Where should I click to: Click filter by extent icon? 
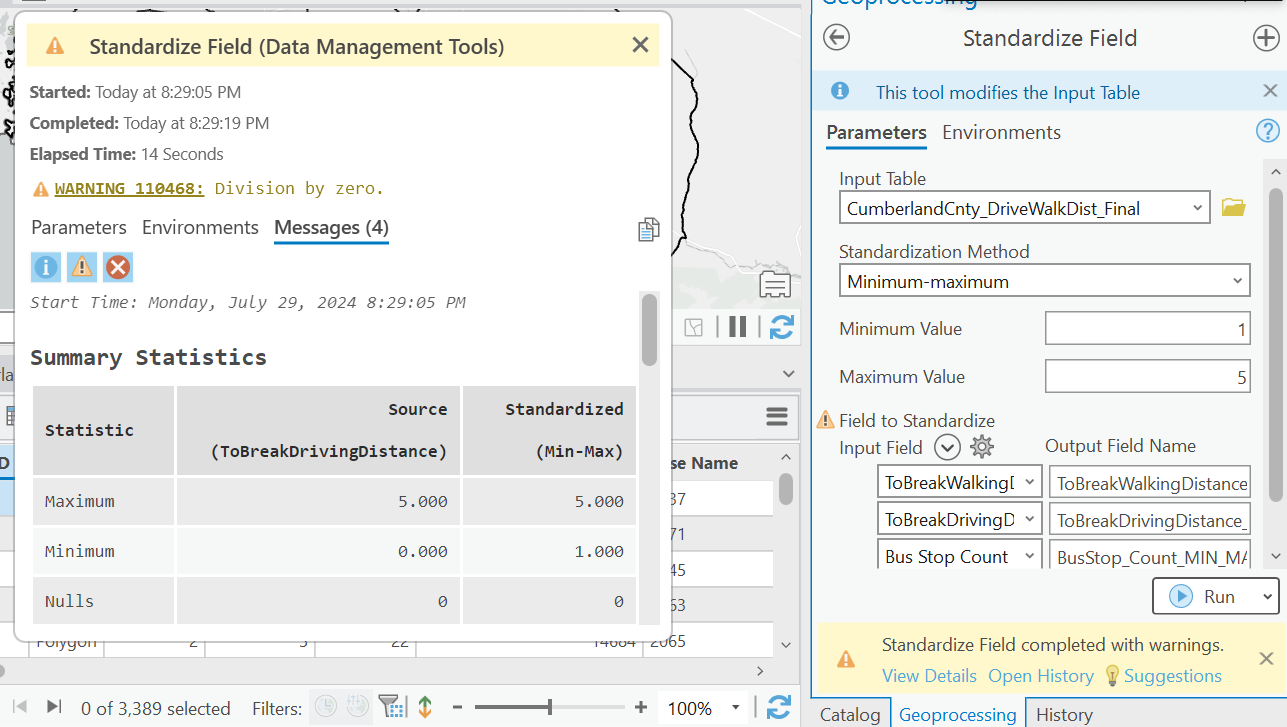(x=393, y=708)
